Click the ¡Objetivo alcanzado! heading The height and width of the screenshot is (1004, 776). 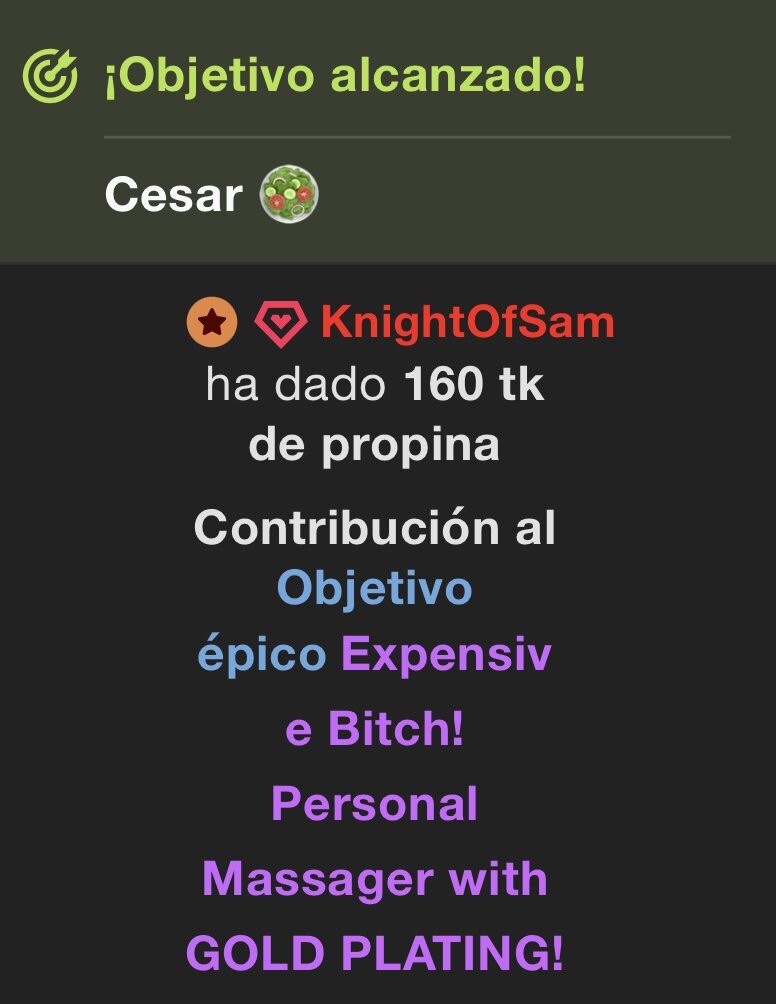345,76
